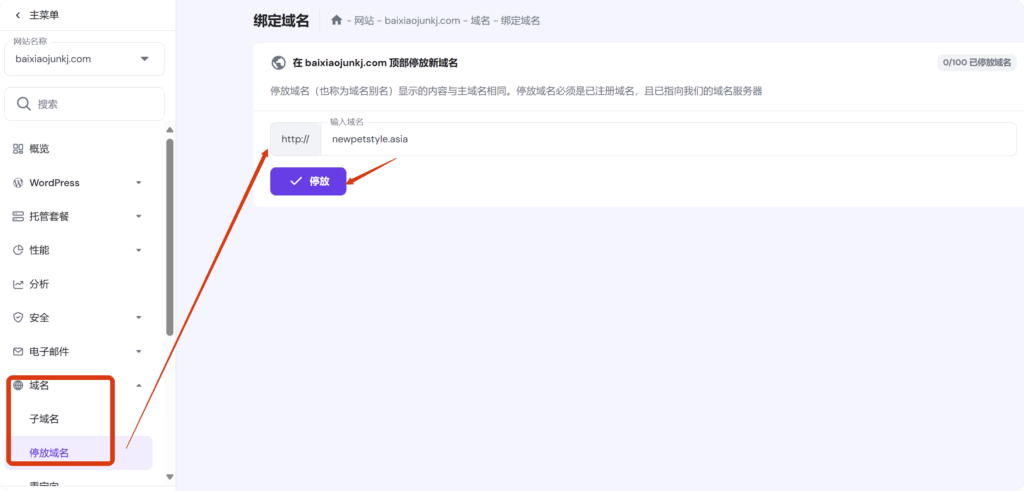Click the WordPress logo icon in sidebar
This screenshot has height=491, width=1024.
[x=18, y=183]
